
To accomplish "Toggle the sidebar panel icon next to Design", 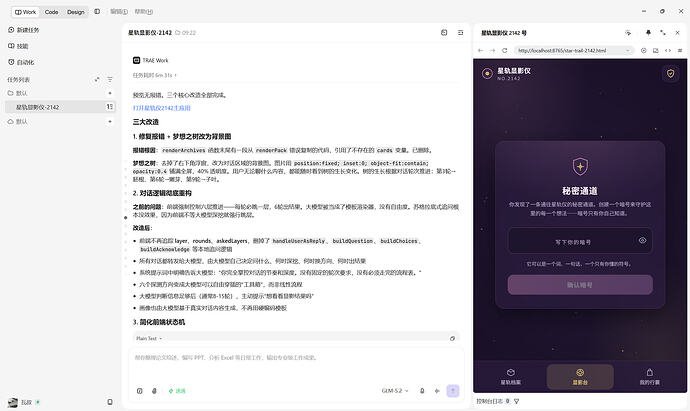I will (x=97, y=11).
